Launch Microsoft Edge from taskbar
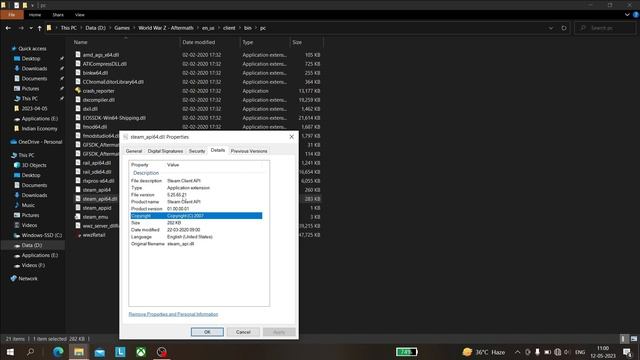Screen dimensions: 640x360 58,352
